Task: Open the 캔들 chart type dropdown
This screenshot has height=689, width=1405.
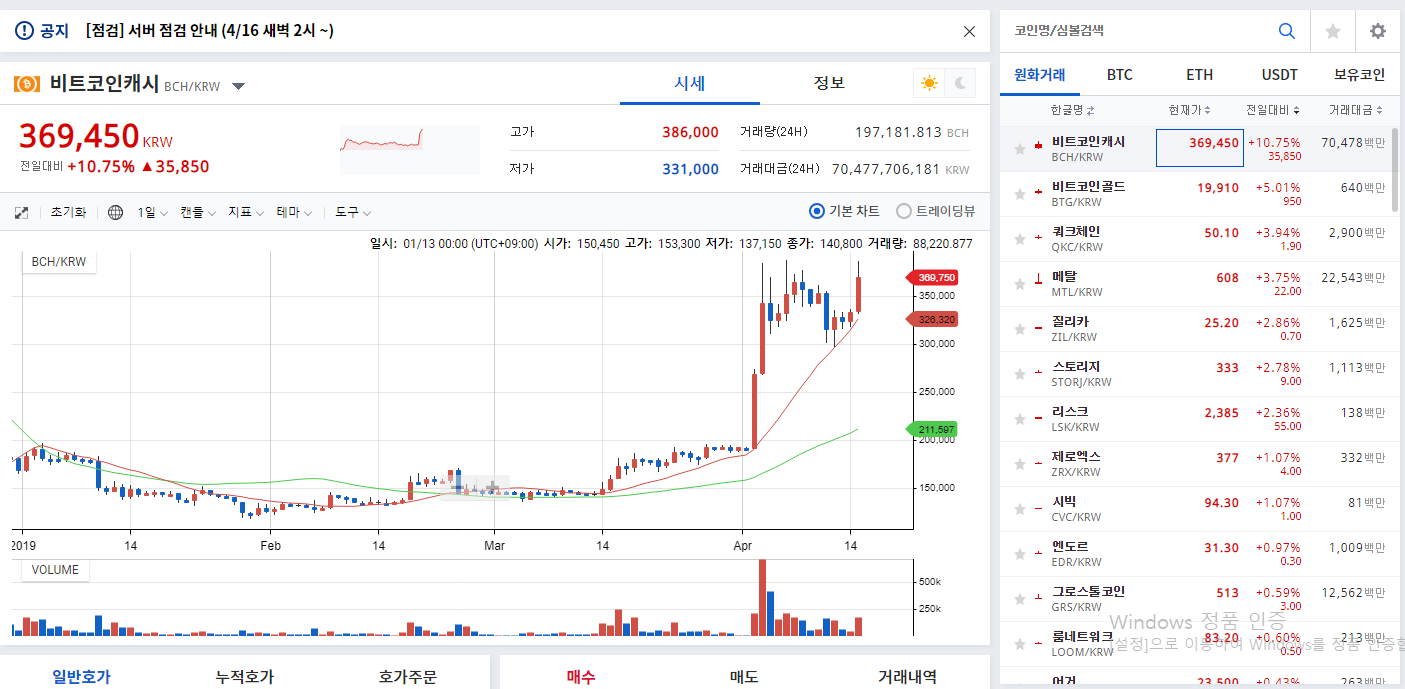Action: point(198,212)
